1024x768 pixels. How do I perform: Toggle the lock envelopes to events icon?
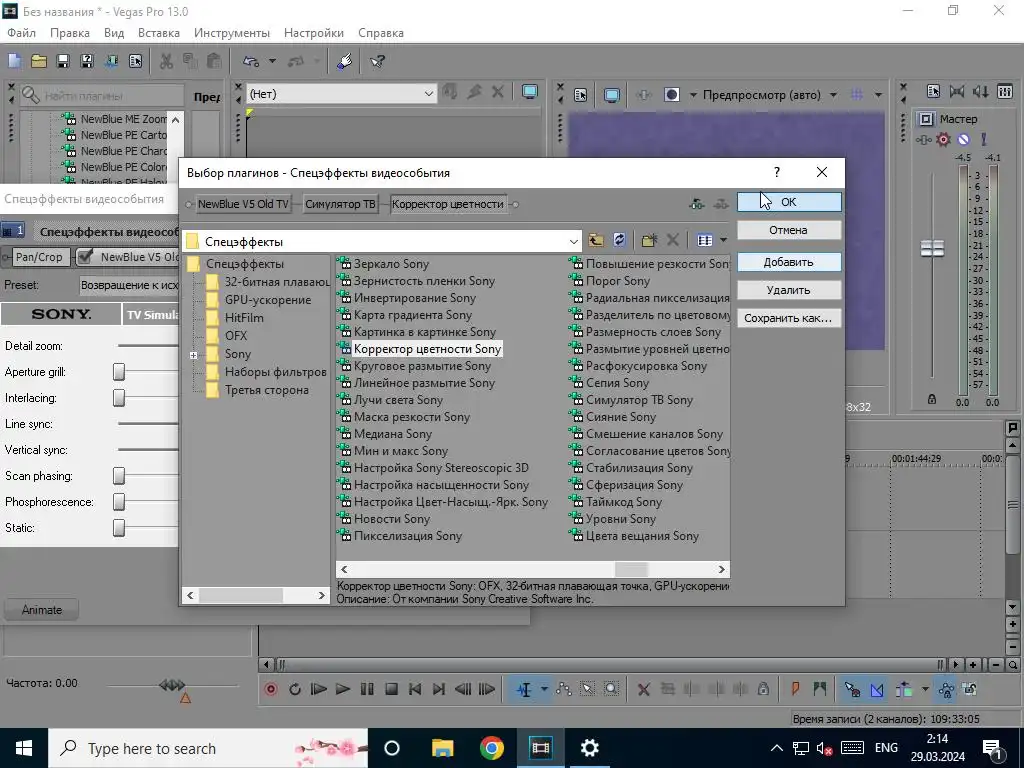pyautogui.click(x=946, y=689)
